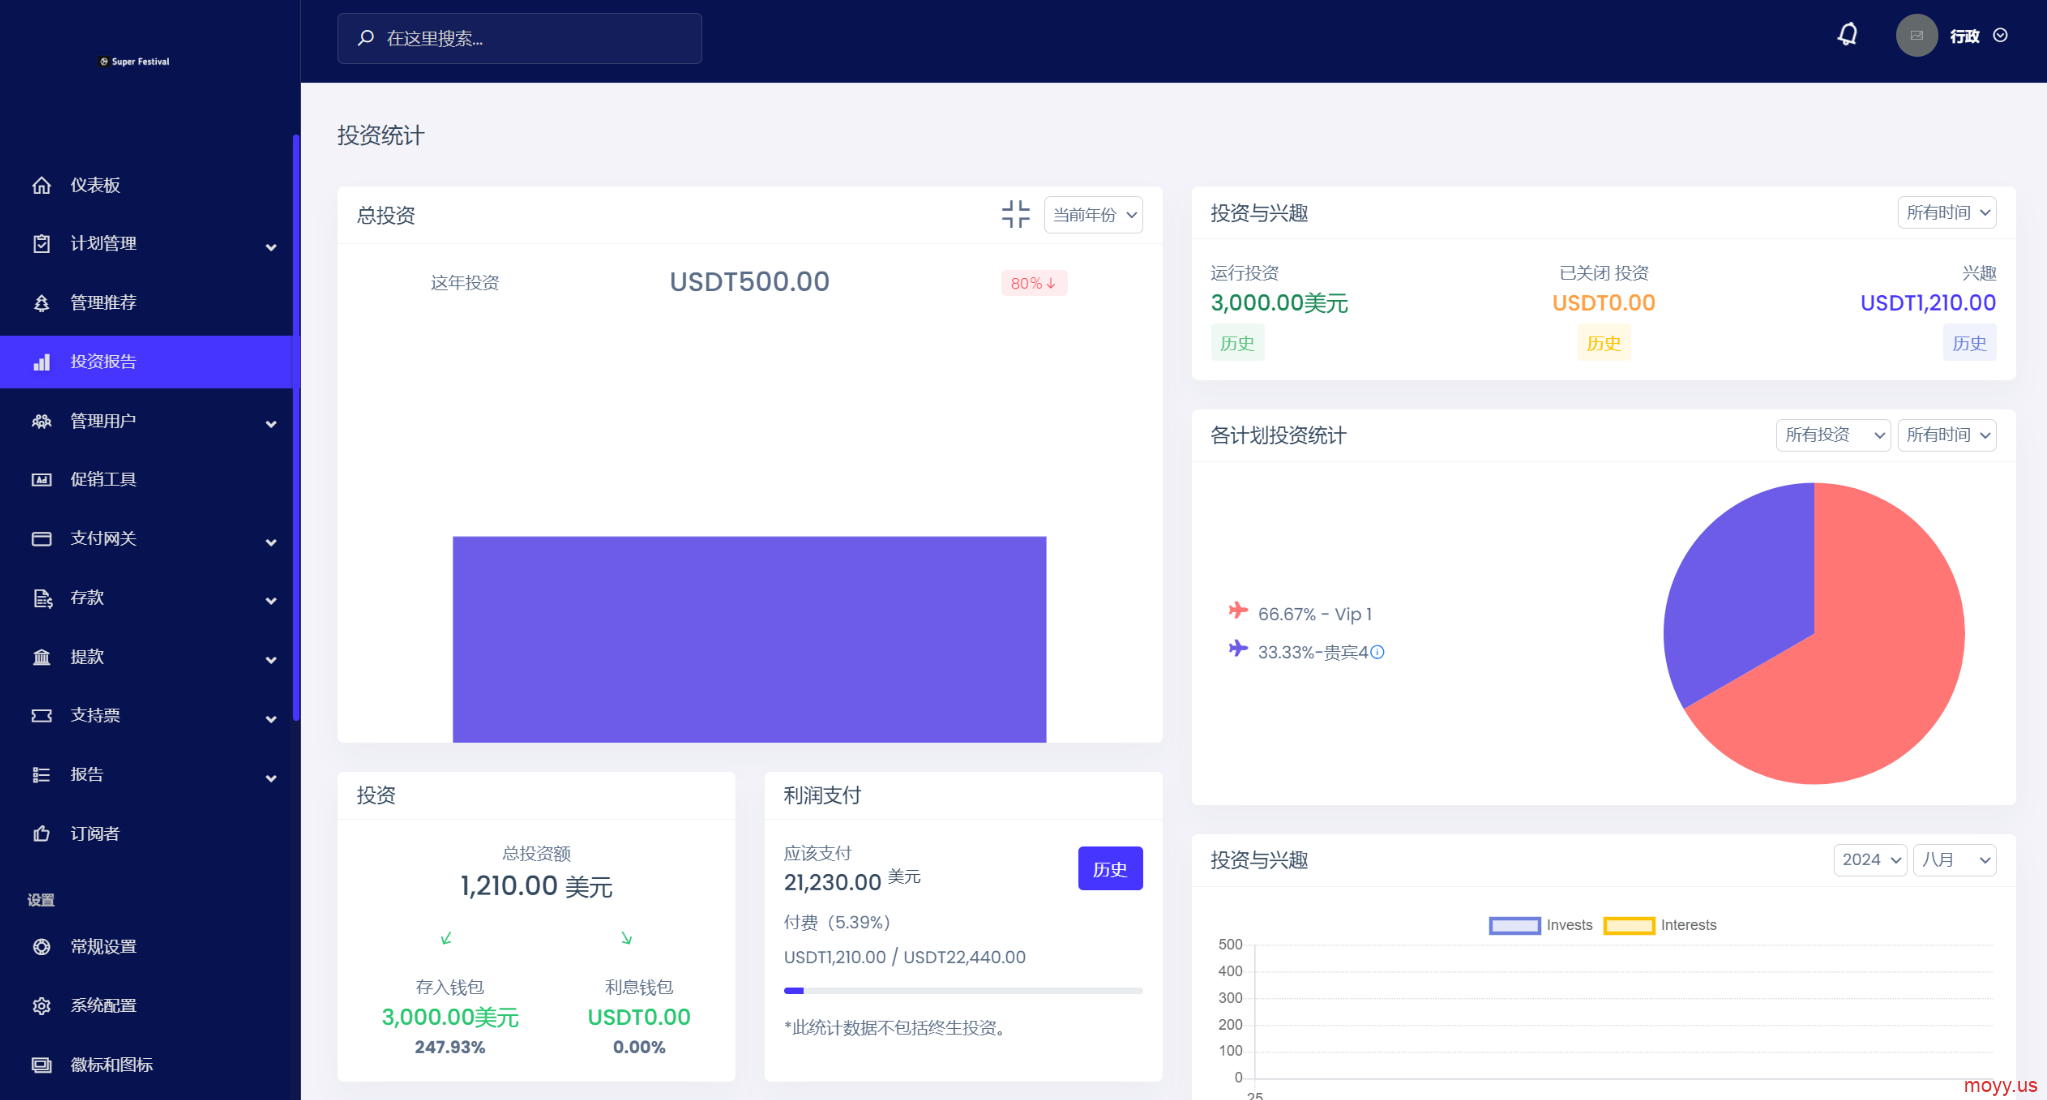Screen dimensions: 2047x1100
Task: Click the users icon for 管理用户
Action: [41, 421]
